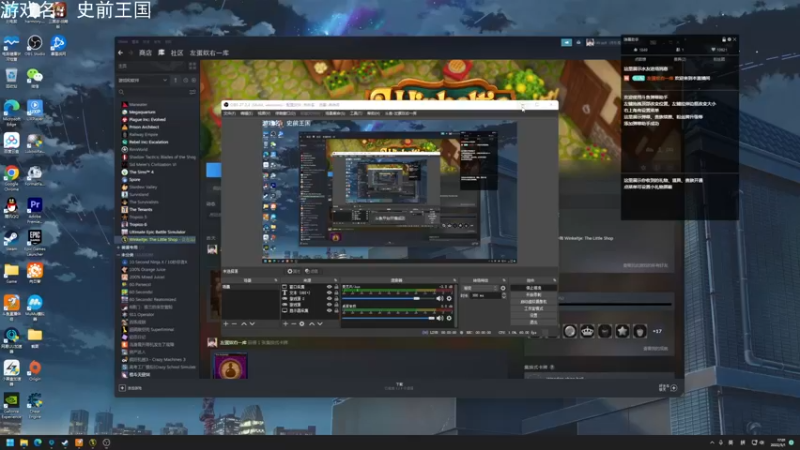Remove scene with minus icon in OBS Scenes panel
Viewport: 800px width, 450px height.
pos(234,323)
